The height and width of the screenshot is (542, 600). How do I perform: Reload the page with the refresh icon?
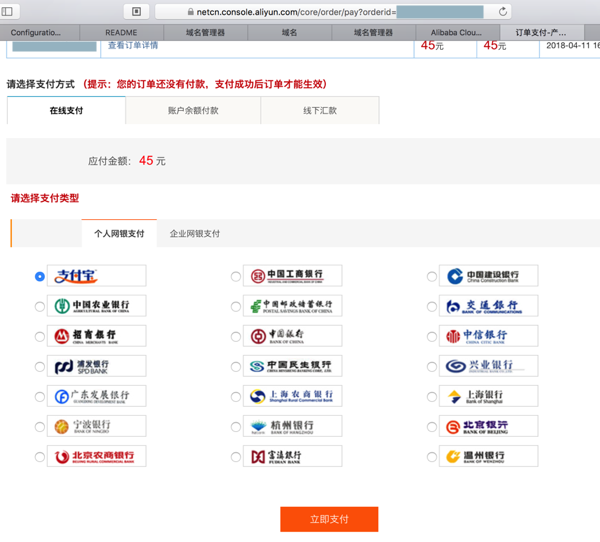tap(503, 11)
